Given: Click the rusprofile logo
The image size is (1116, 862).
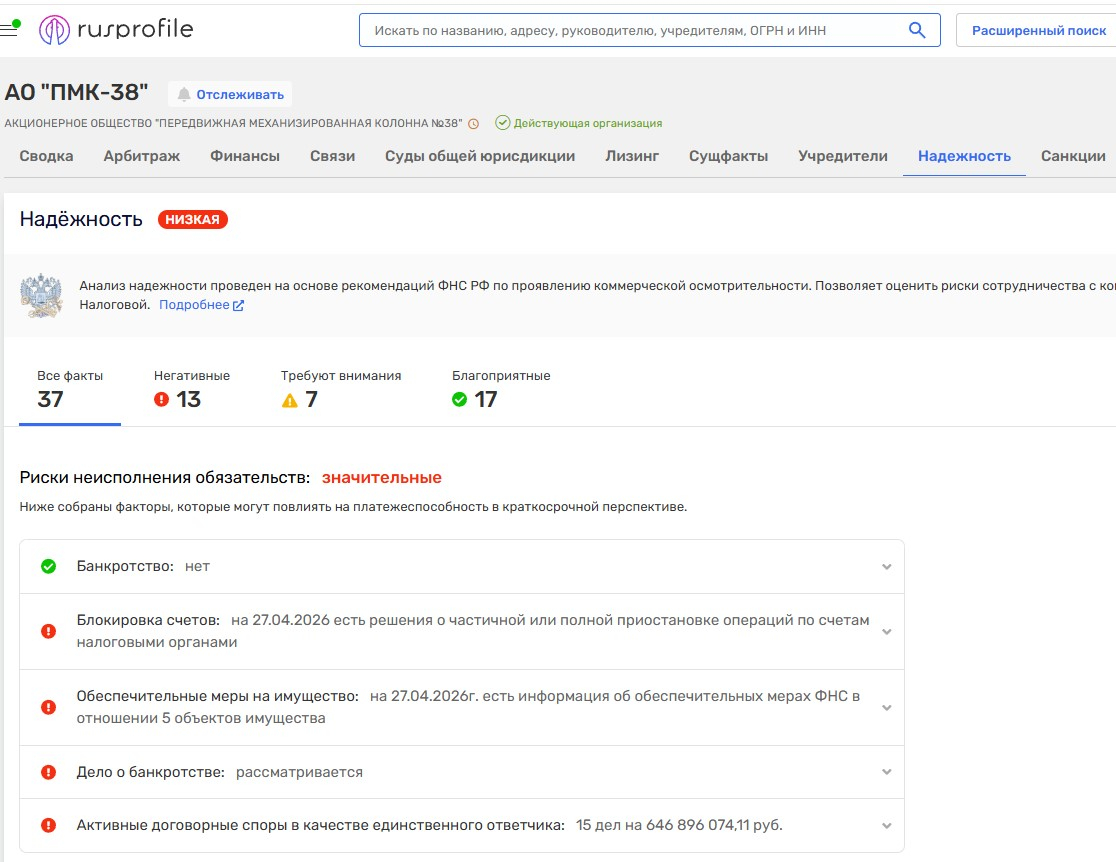Looking at the screenshot, I should [116, 30].
